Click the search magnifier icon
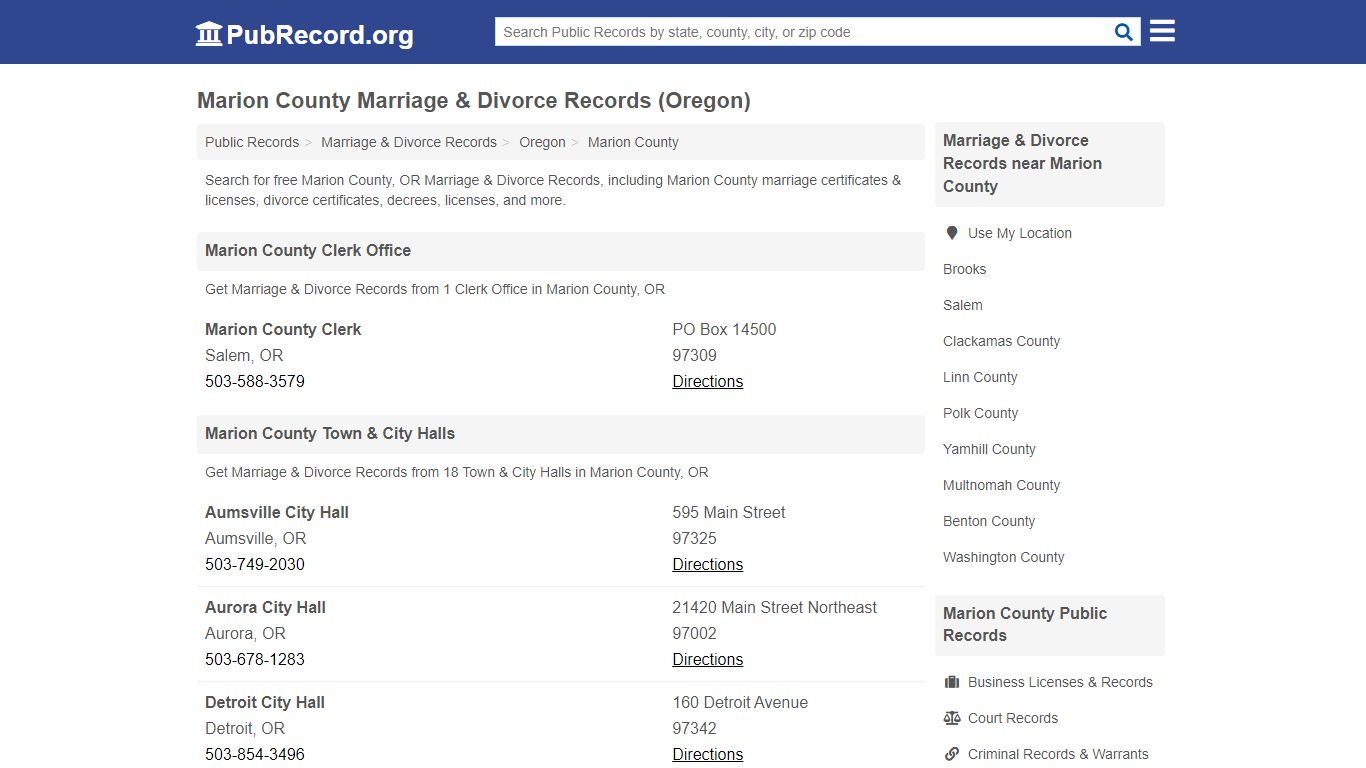 [x=1124, y=32]
